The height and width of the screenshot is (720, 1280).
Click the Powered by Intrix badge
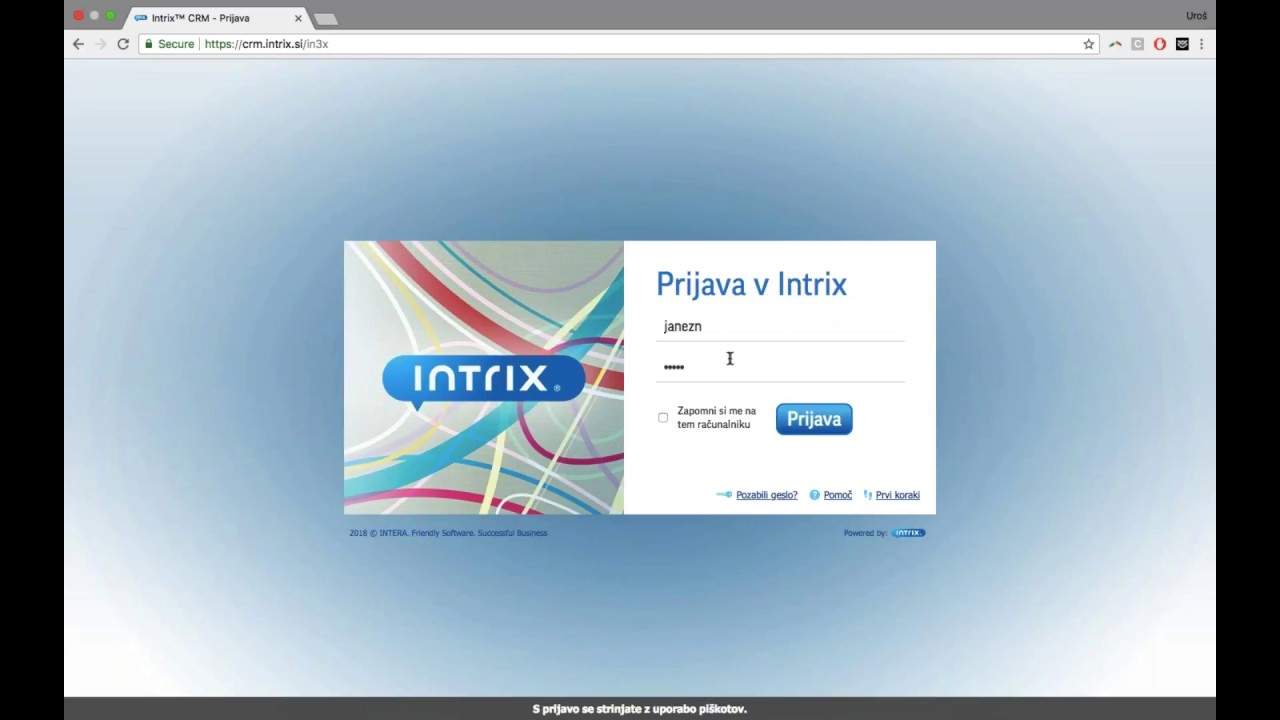[x=908, y=532]
